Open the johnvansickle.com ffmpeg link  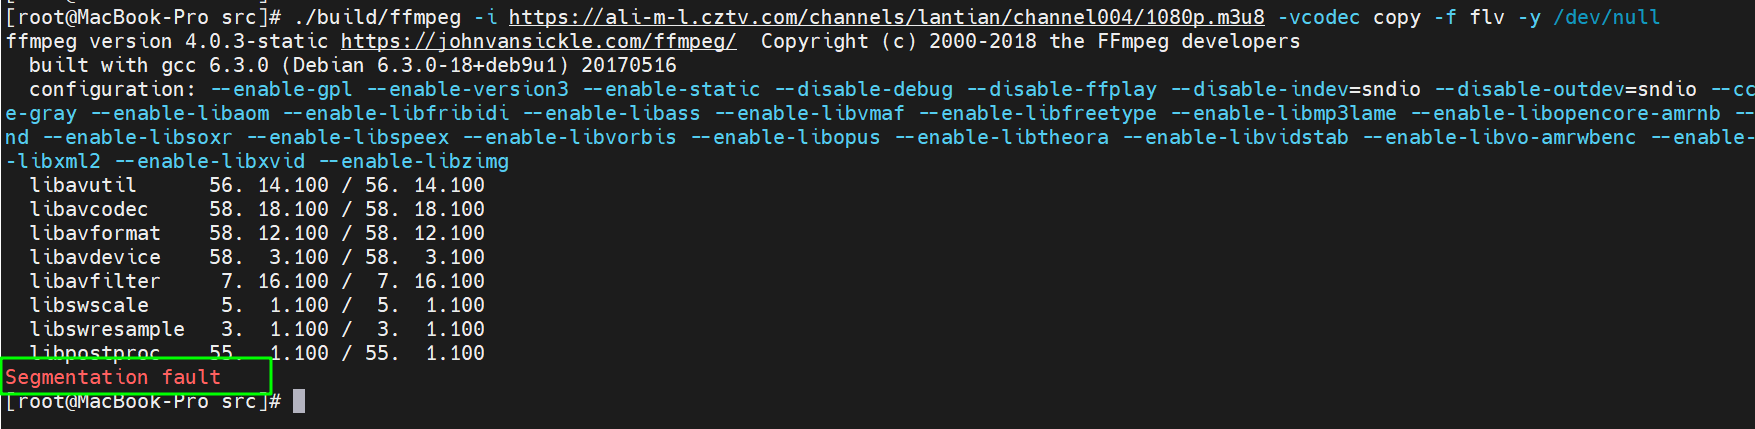coord(538,41)
